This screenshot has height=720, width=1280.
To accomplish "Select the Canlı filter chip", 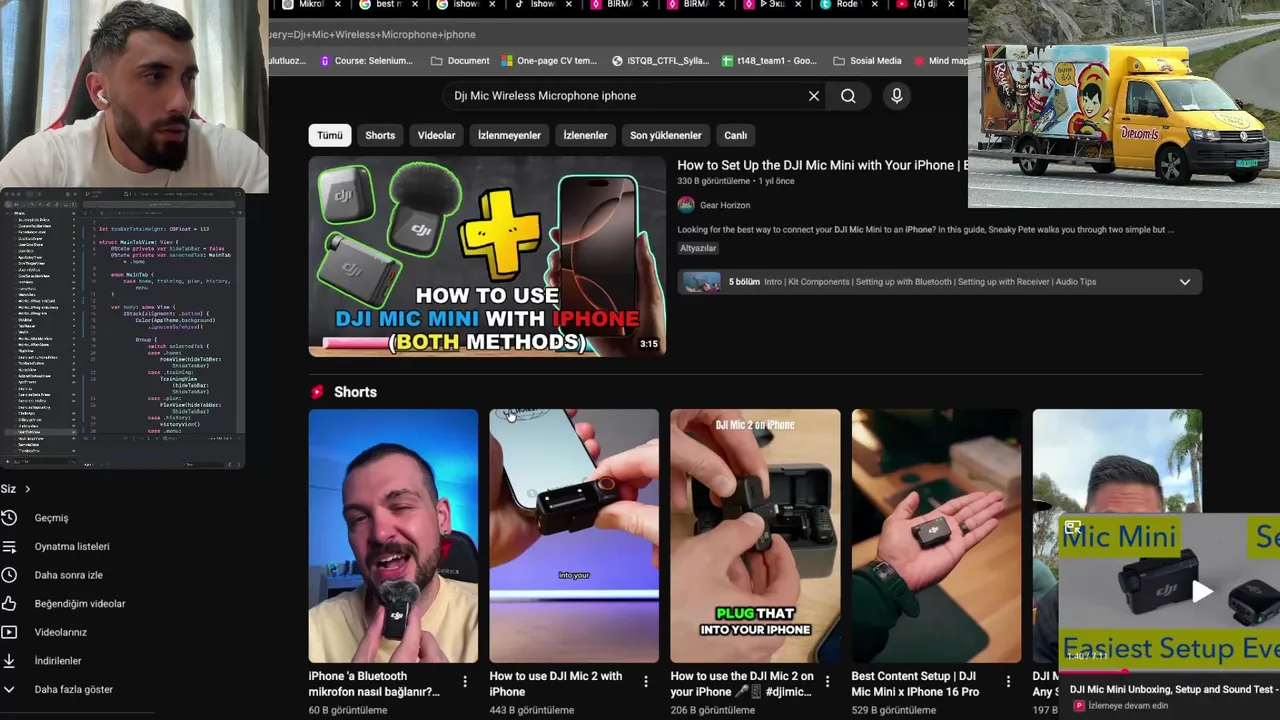I will 736,135.
